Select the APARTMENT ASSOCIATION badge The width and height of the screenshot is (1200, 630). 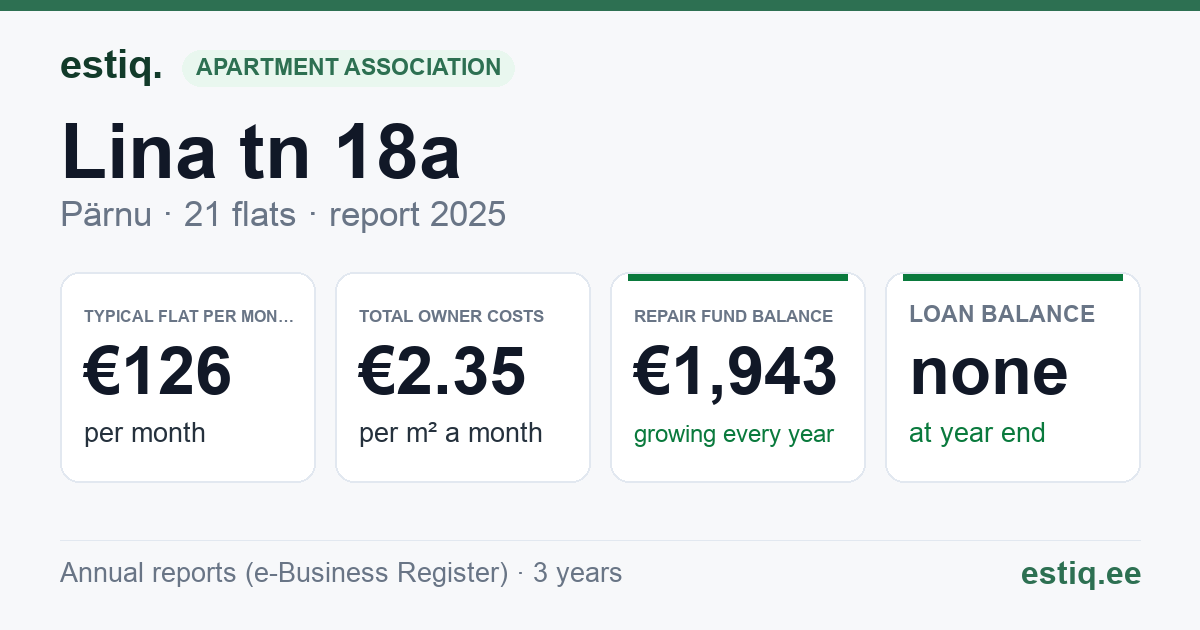[348, 68]
